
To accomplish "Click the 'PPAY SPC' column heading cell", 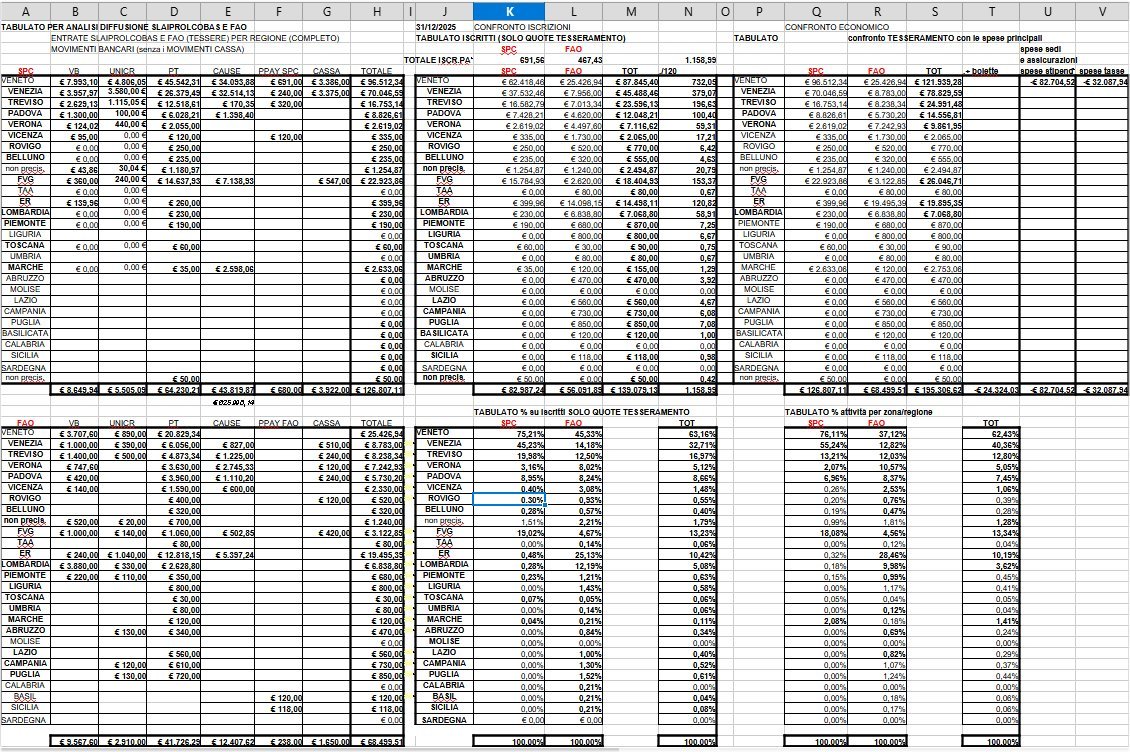I will point(279,71).
